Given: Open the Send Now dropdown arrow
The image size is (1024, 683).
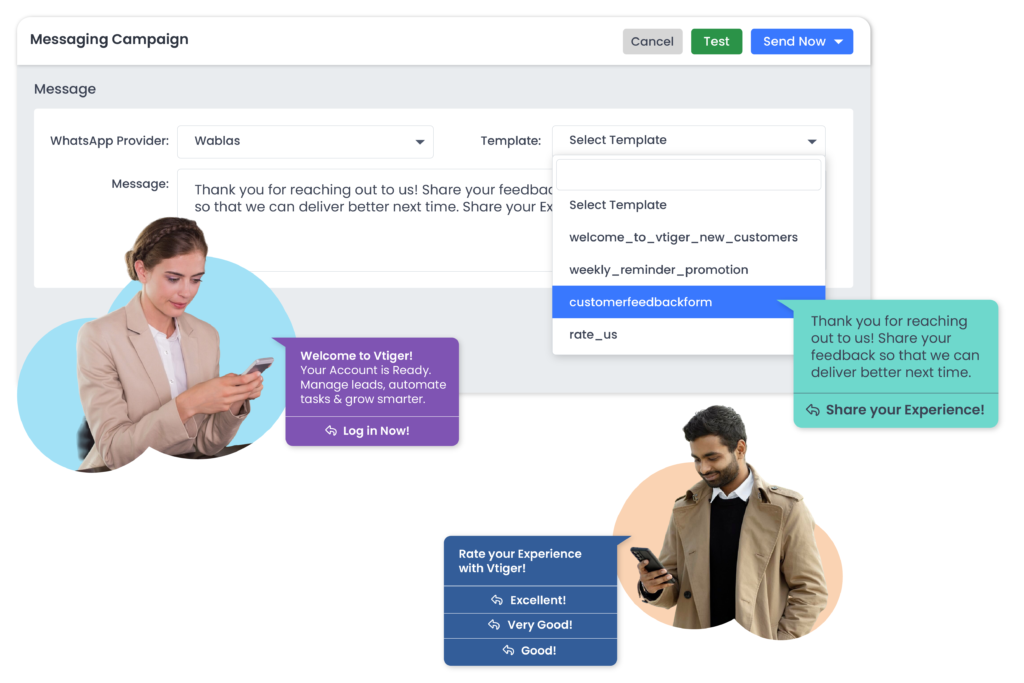Looking at the screenshot, I should [x=838, y=42].
